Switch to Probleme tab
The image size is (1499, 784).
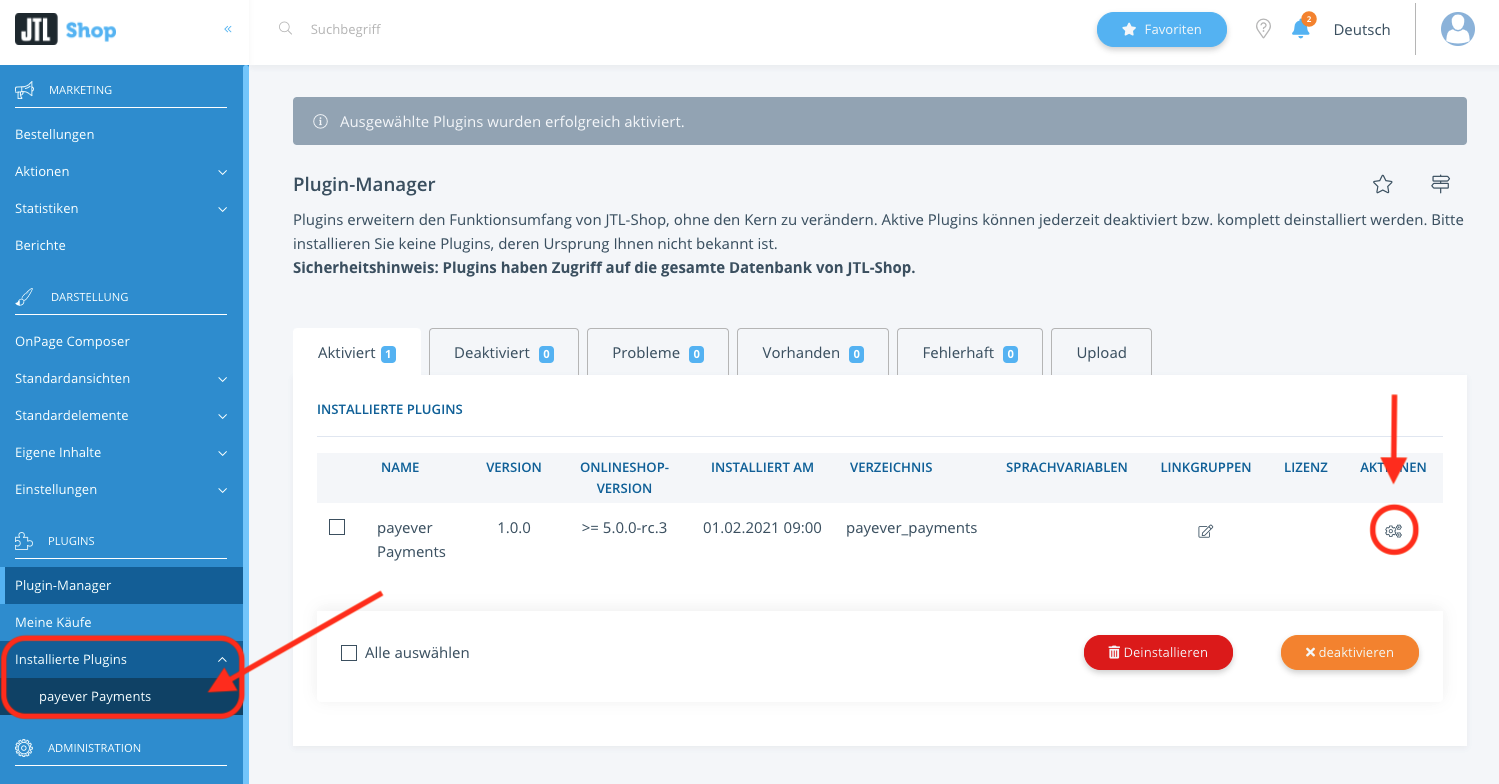pyautogui.click(x=658, y=353)
